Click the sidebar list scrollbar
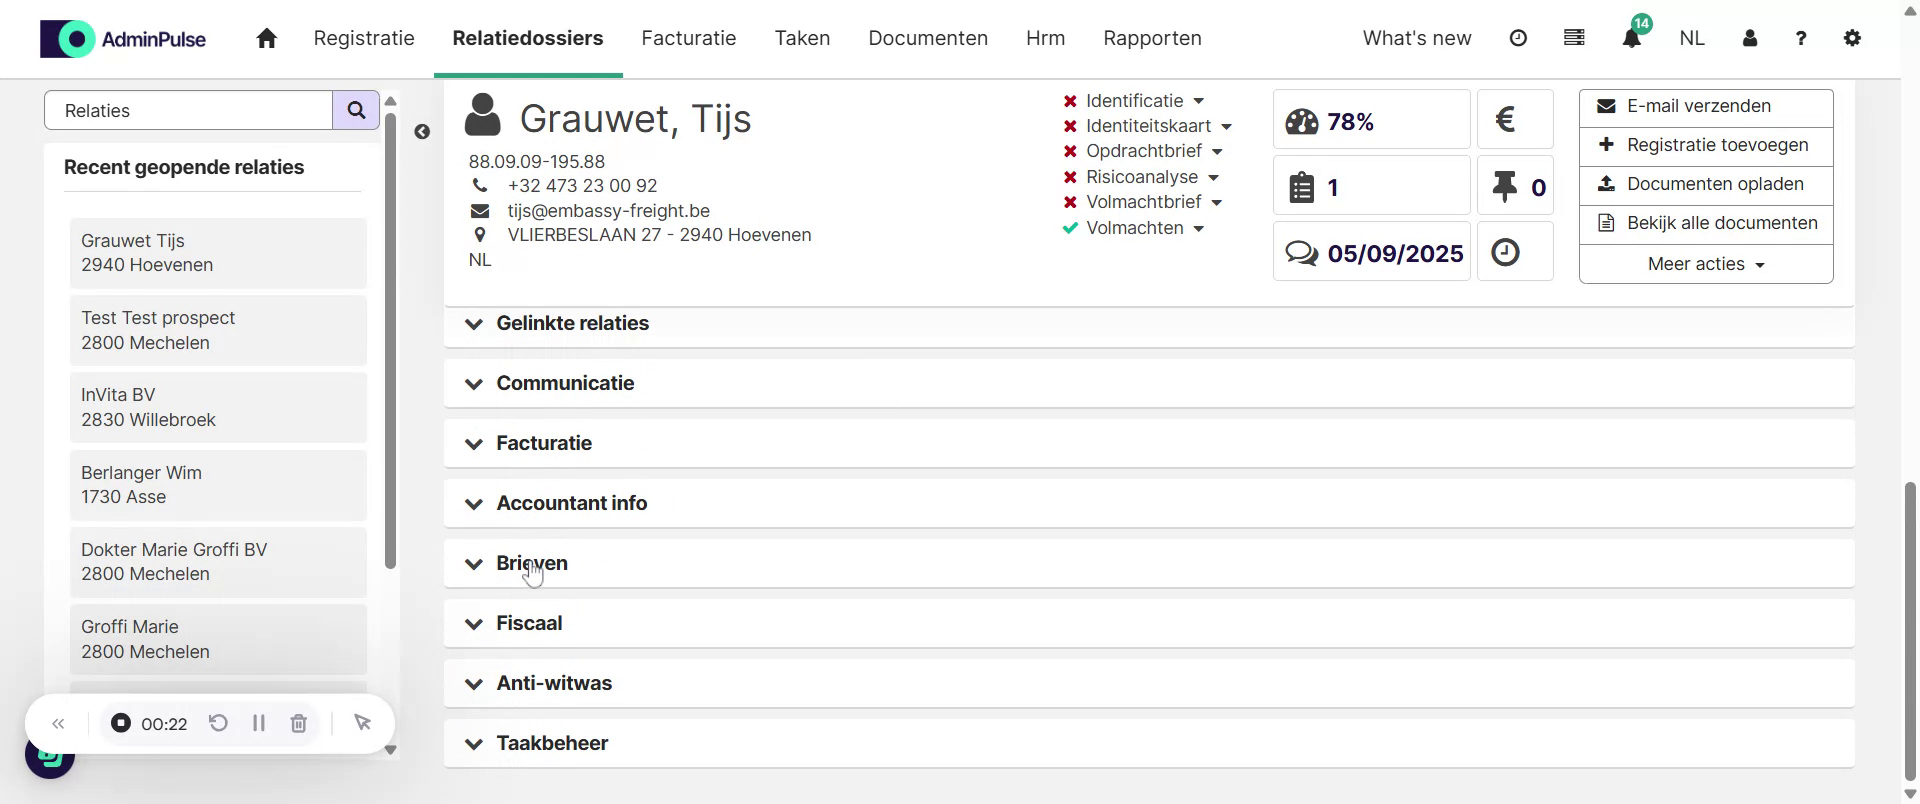Screen dimensions: 1920x804 click(x=390, y=340)
